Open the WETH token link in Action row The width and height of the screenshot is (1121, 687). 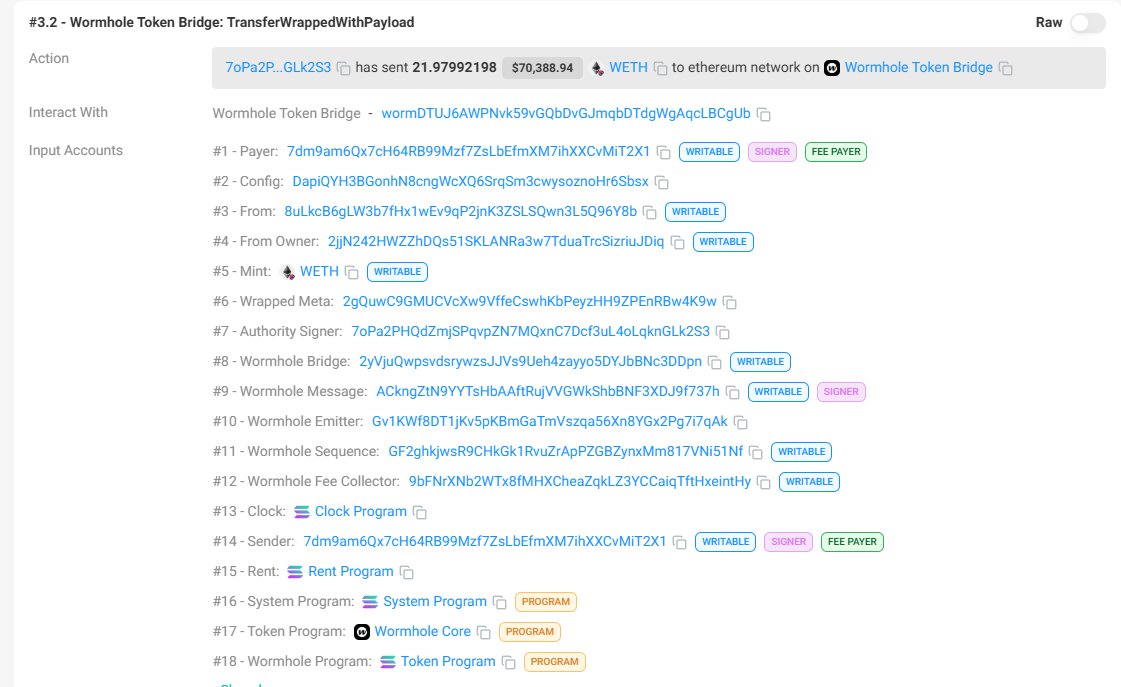(x=628, y=67)
